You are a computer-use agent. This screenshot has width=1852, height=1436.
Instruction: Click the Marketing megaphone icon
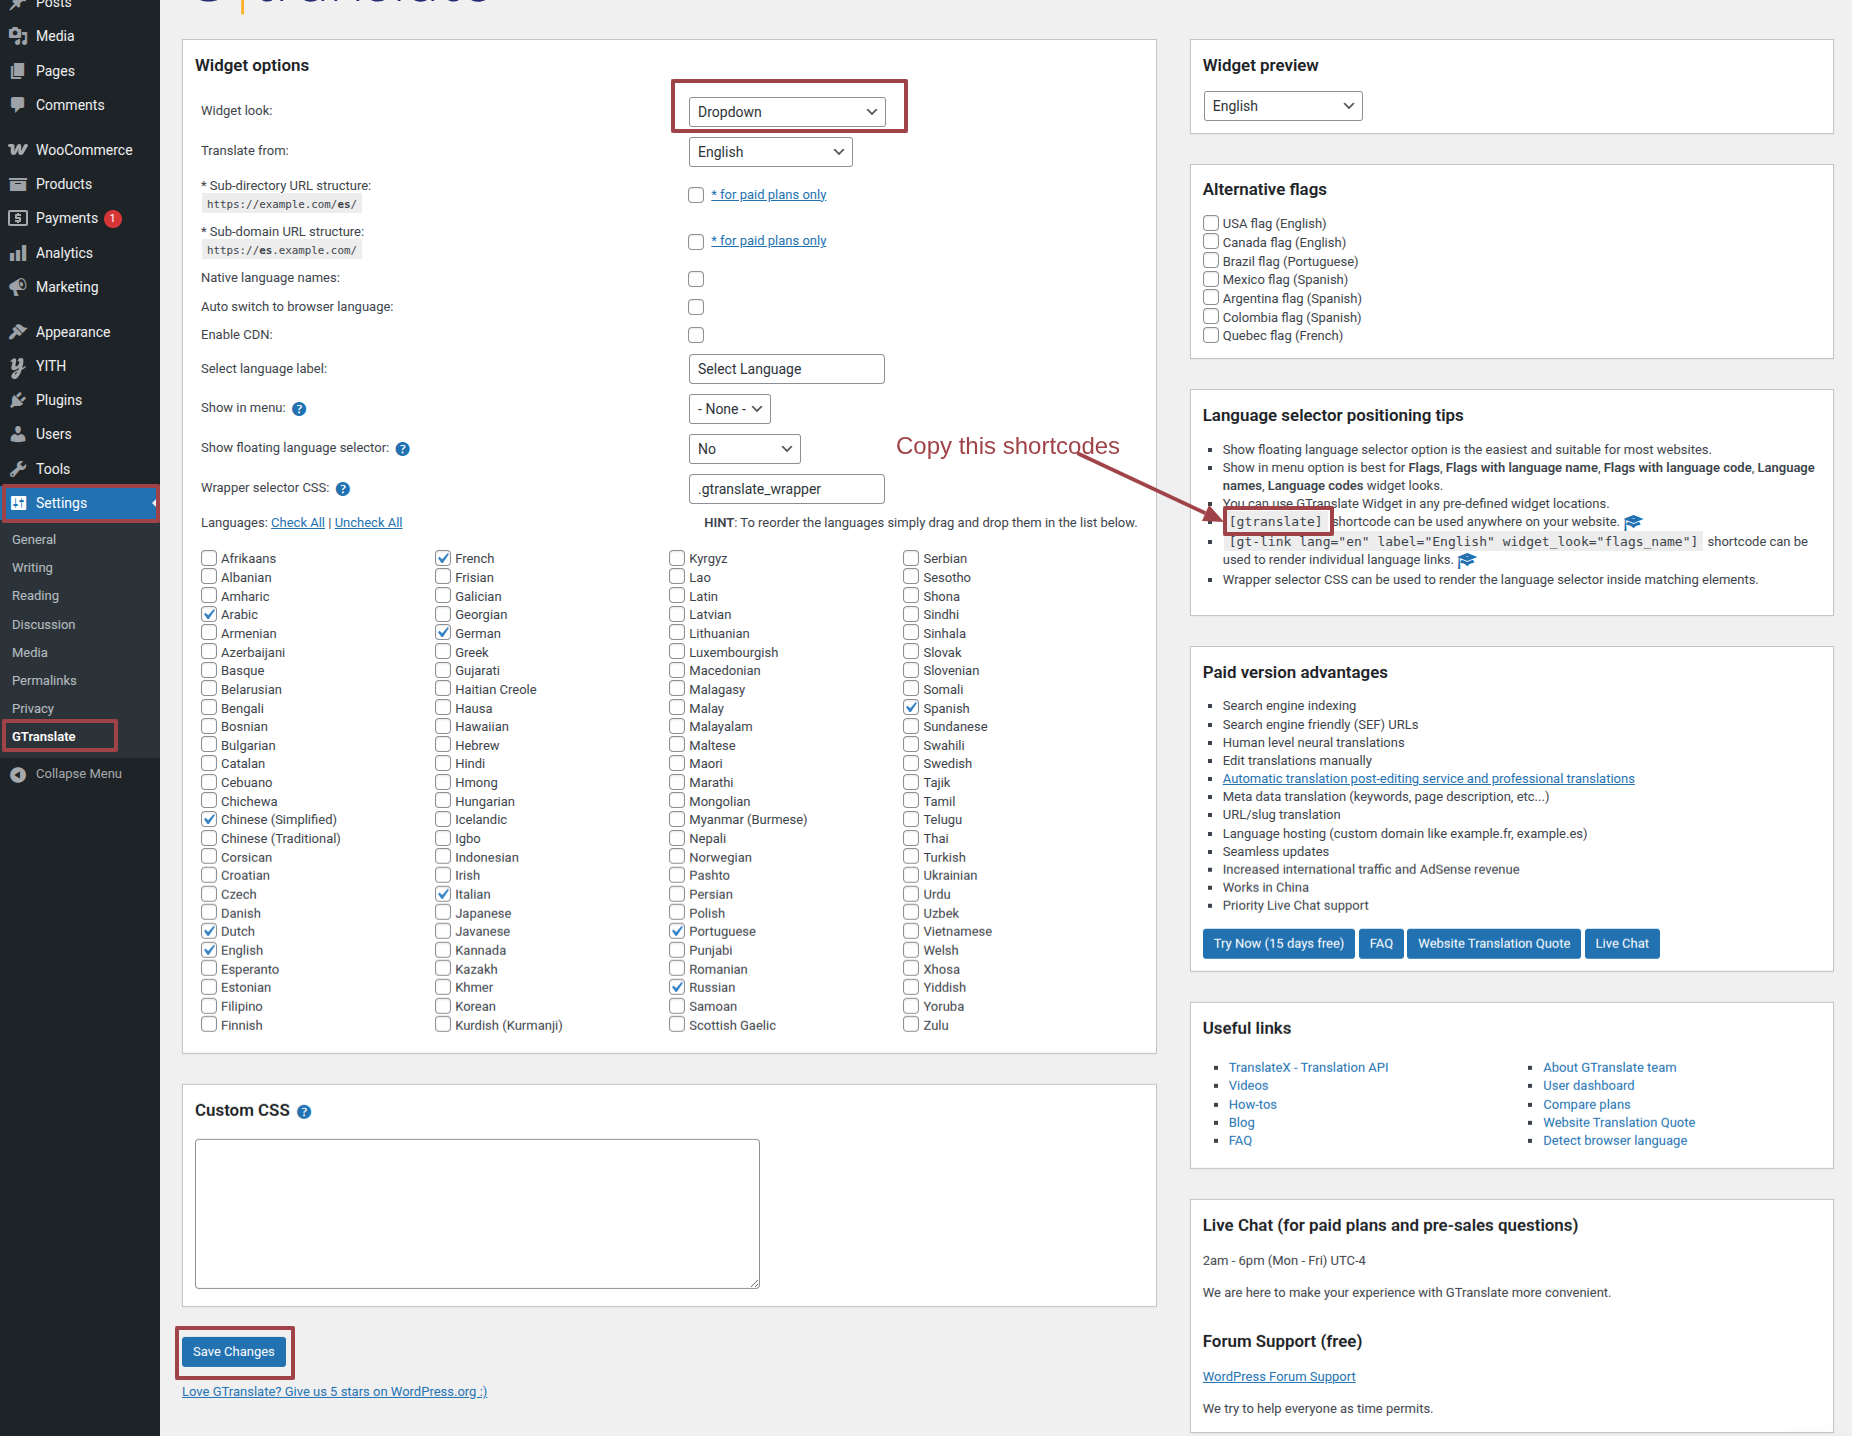[x=18, y=287]
